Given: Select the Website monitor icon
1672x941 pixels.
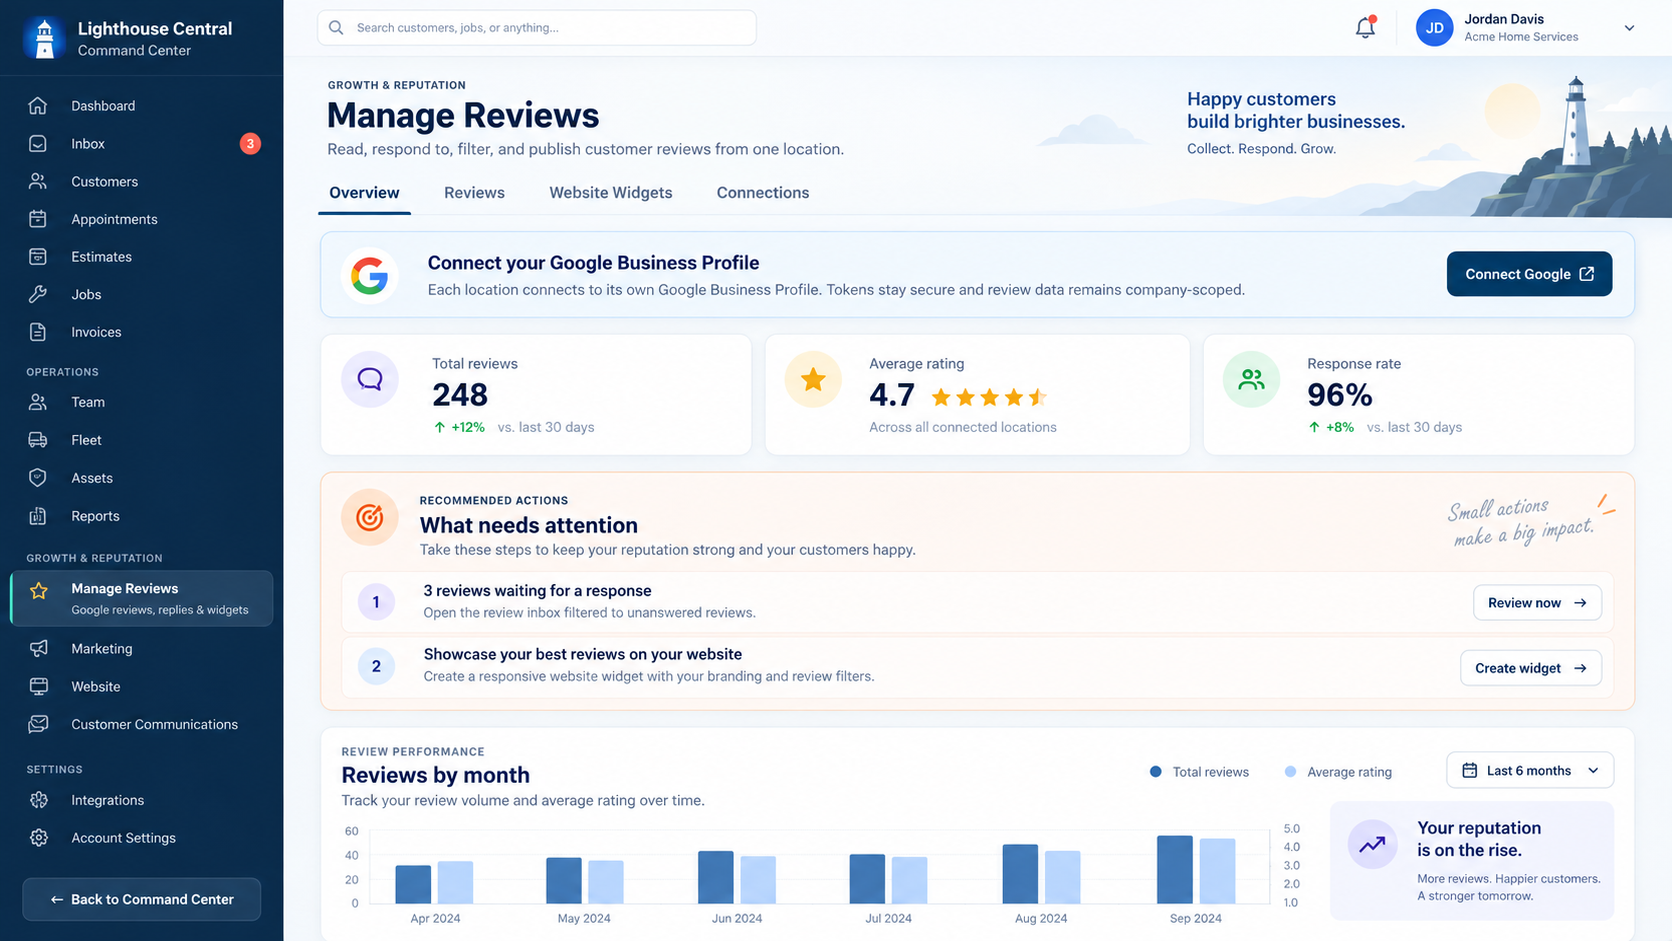Looking at the screenshot, I should [38, 687].
